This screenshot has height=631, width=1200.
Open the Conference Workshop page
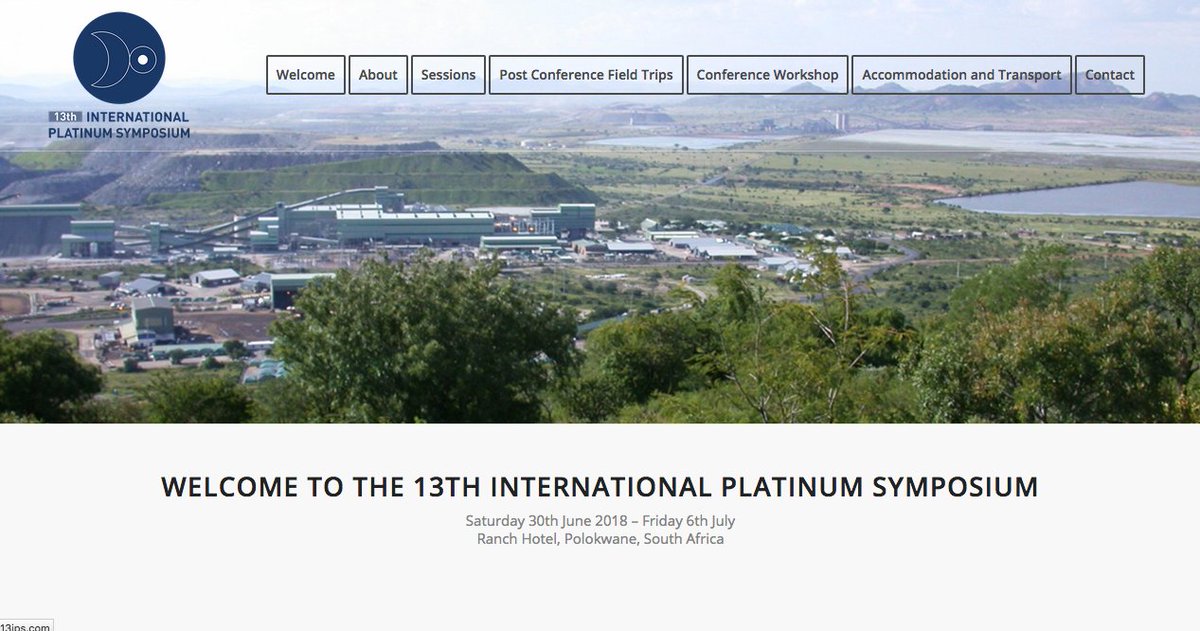tap(768, 75)
